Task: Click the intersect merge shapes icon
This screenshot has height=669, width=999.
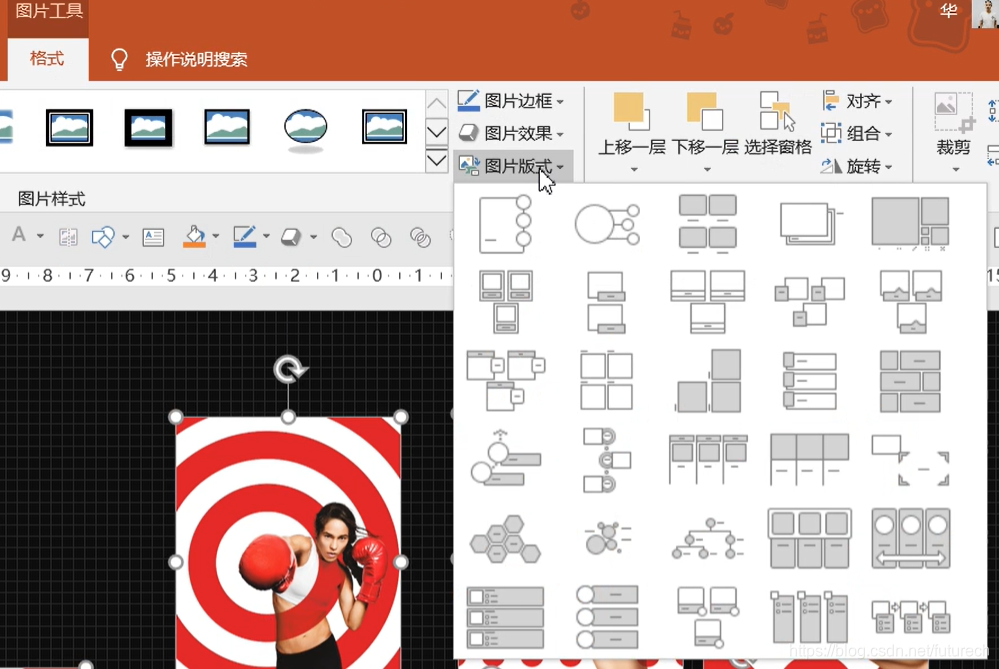Action: pos(420,238)
